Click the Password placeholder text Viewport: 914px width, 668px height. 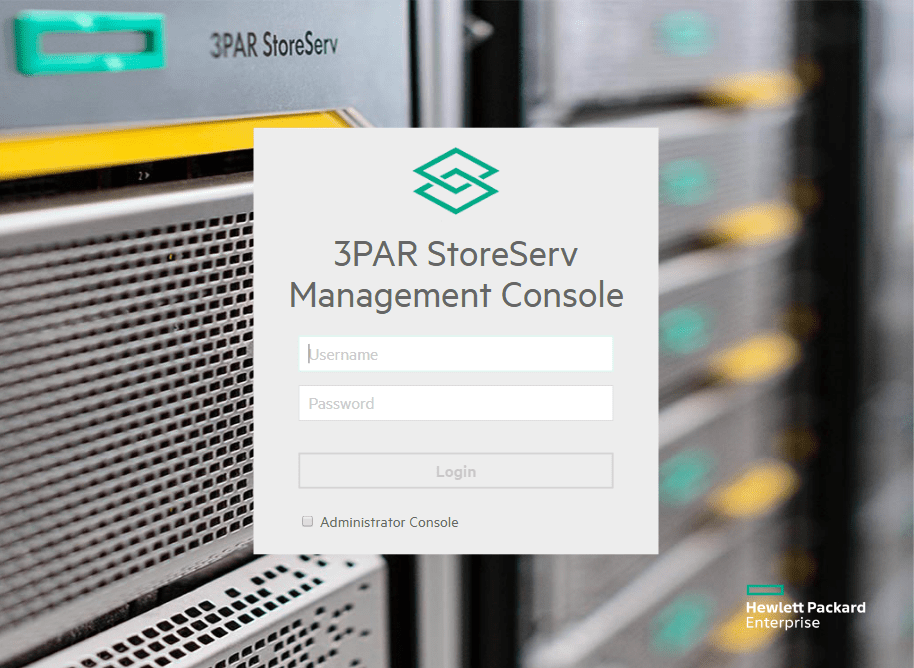tap(342, 404)
